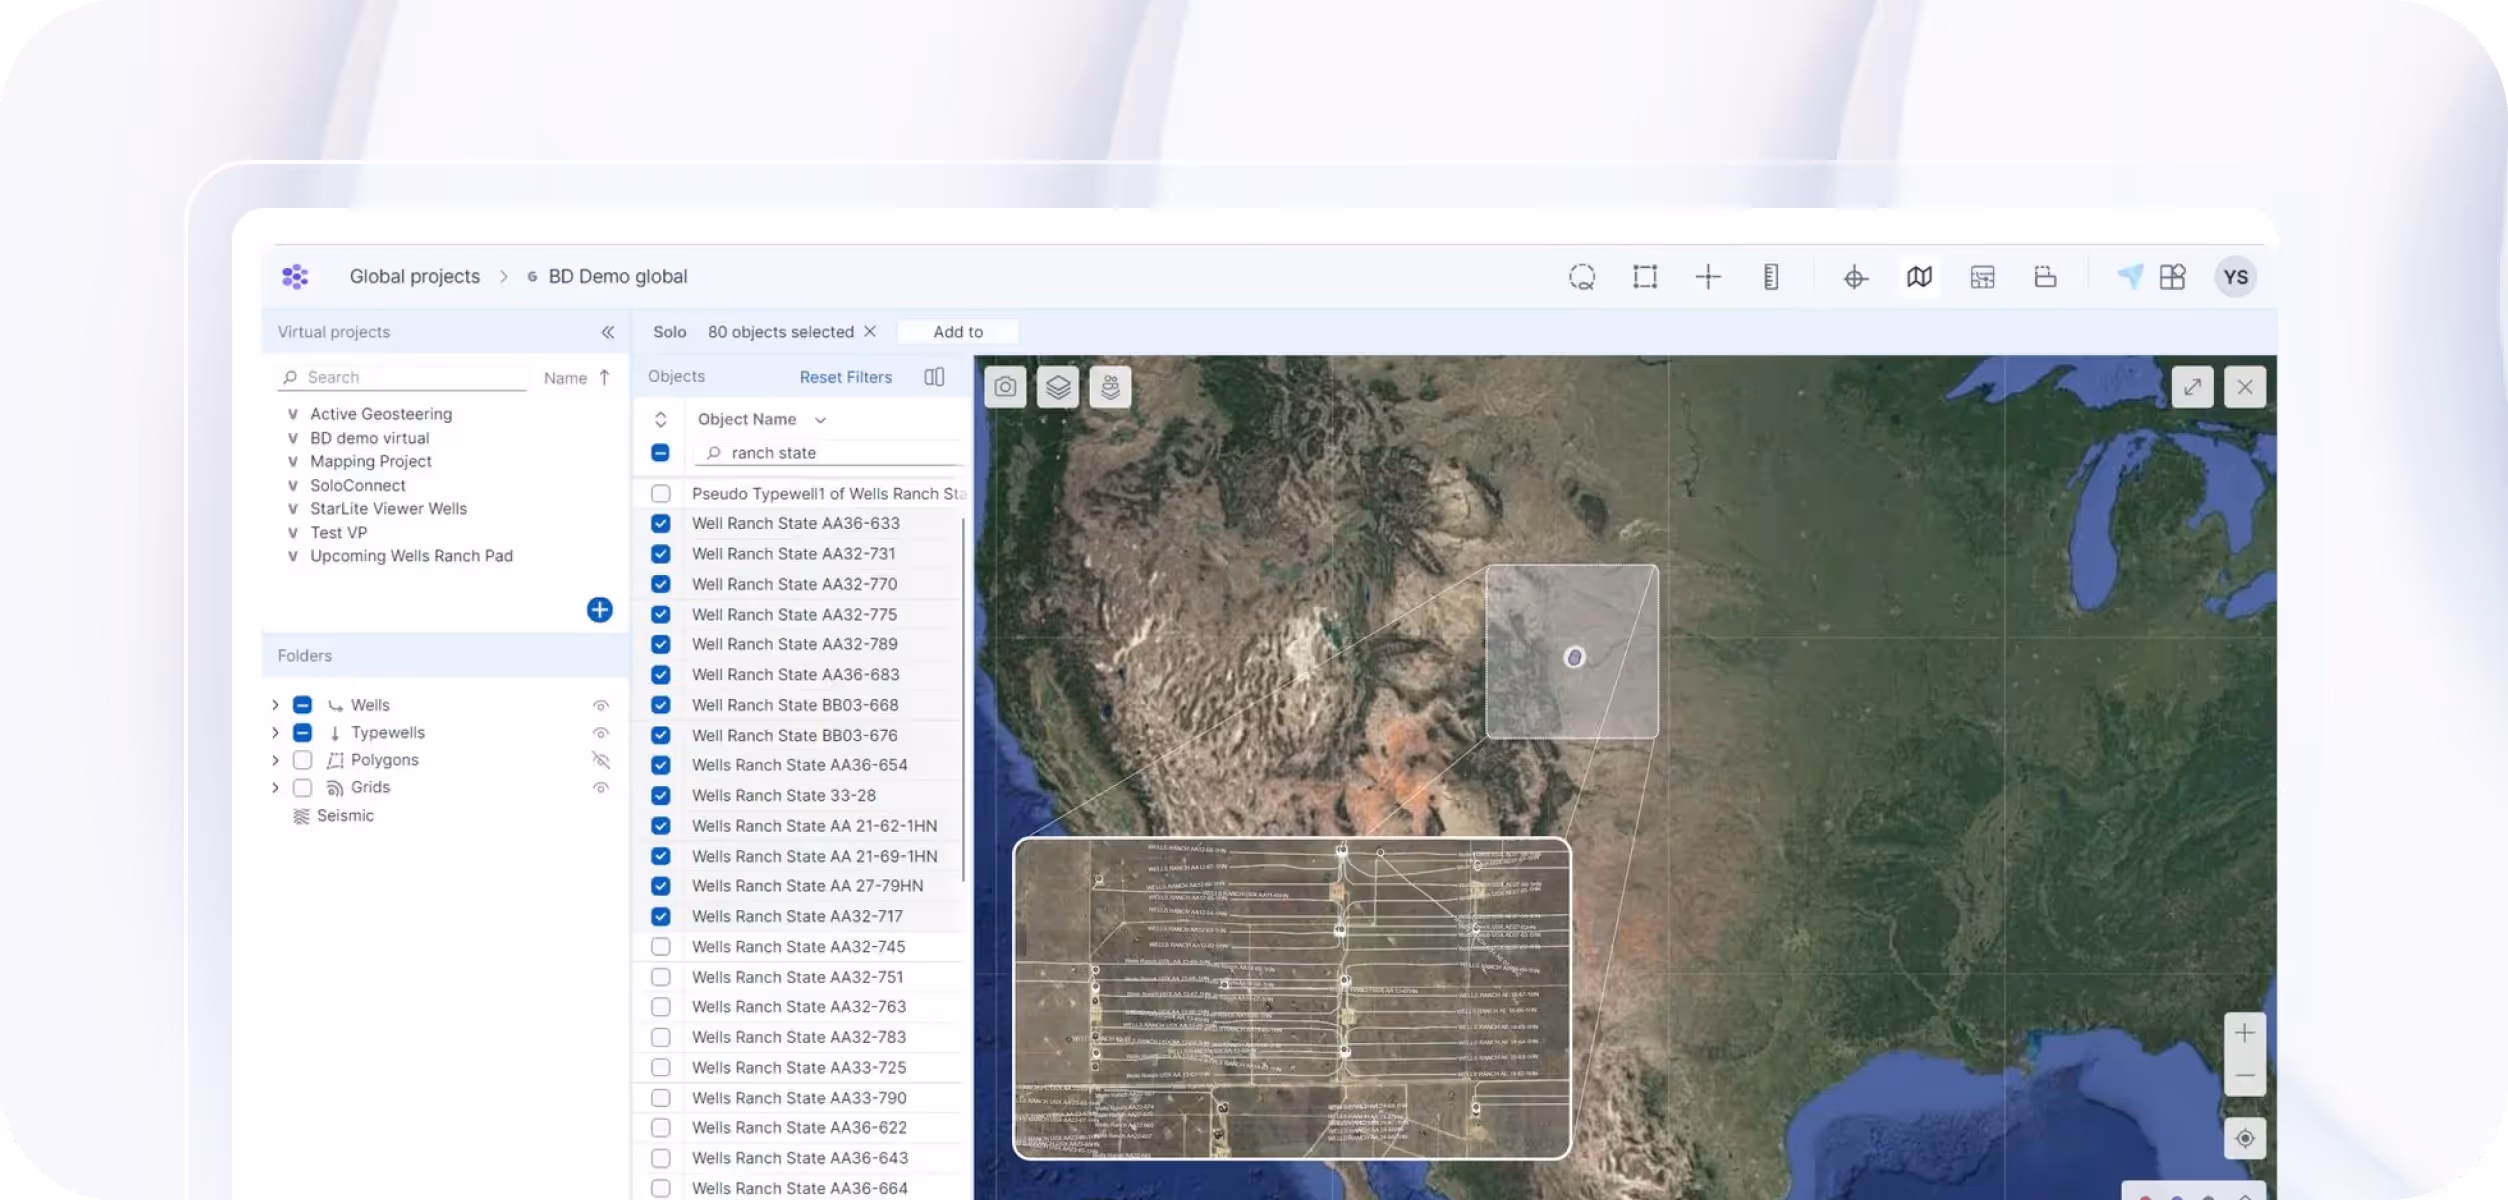Open Active Geosteering virtual project

click(381, 414)
